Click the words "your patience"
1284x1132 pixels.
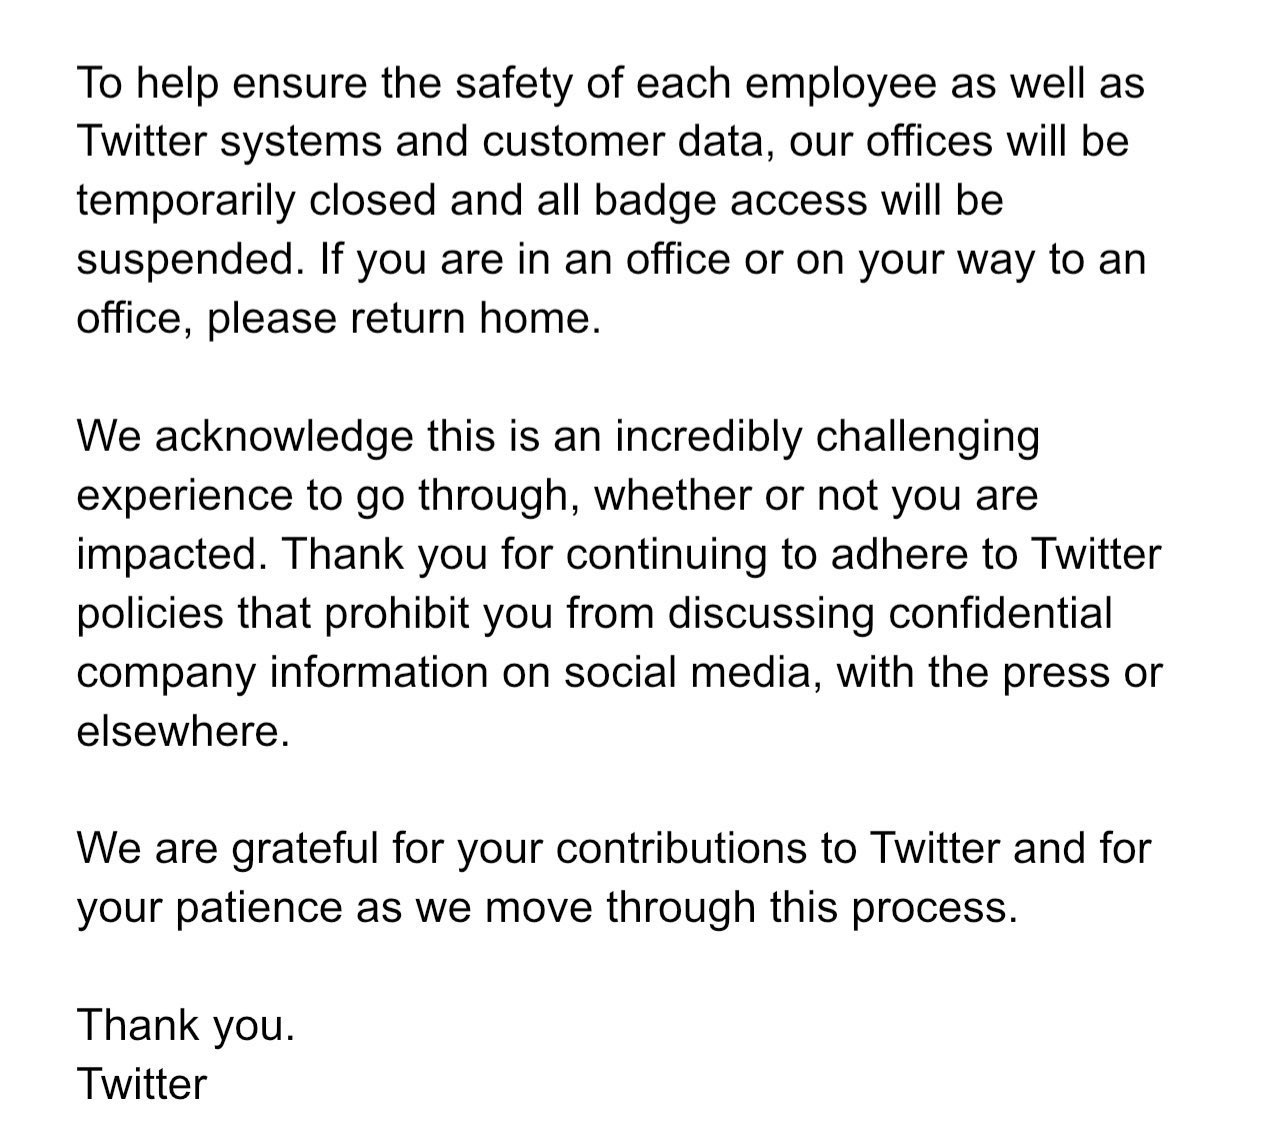pos(210,909)
